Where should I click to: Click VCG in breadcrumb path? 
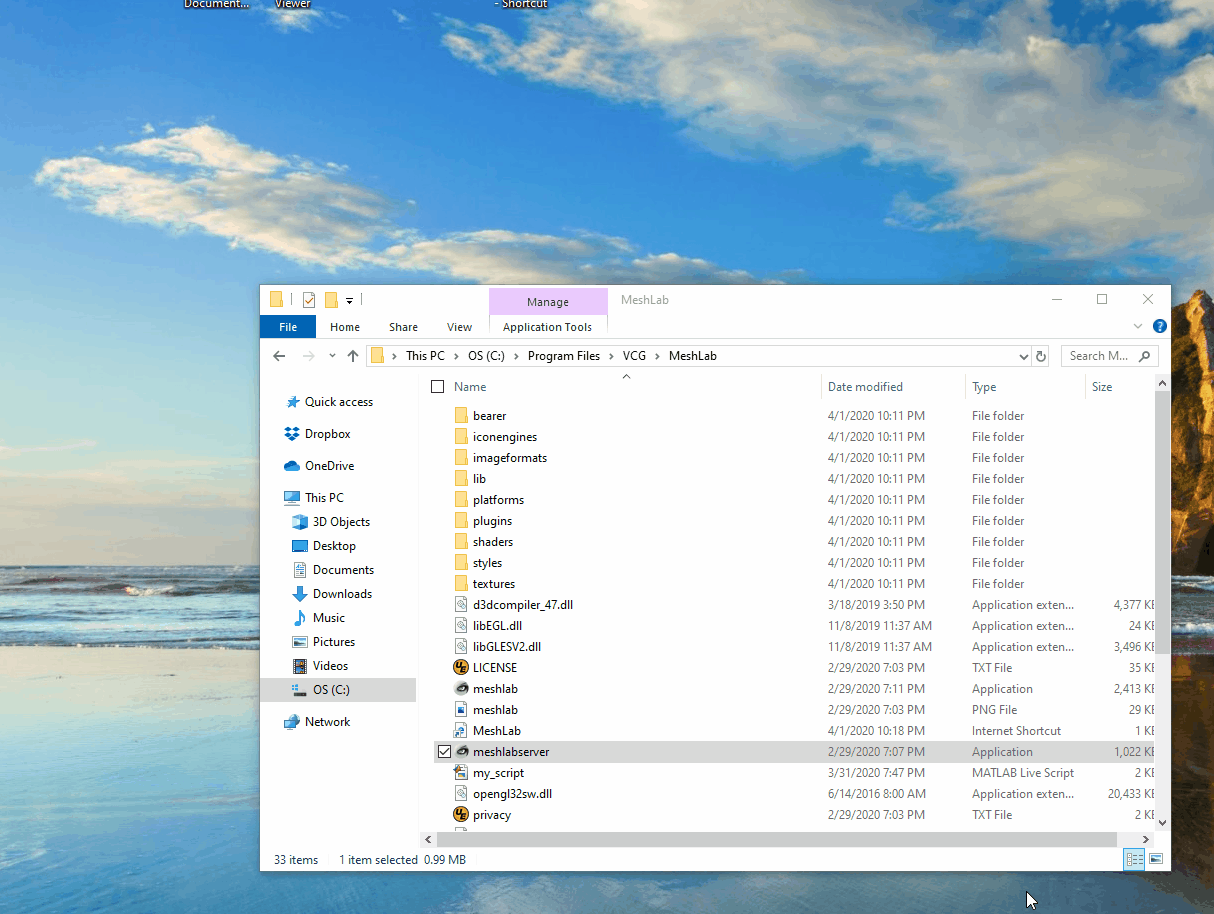634,356
